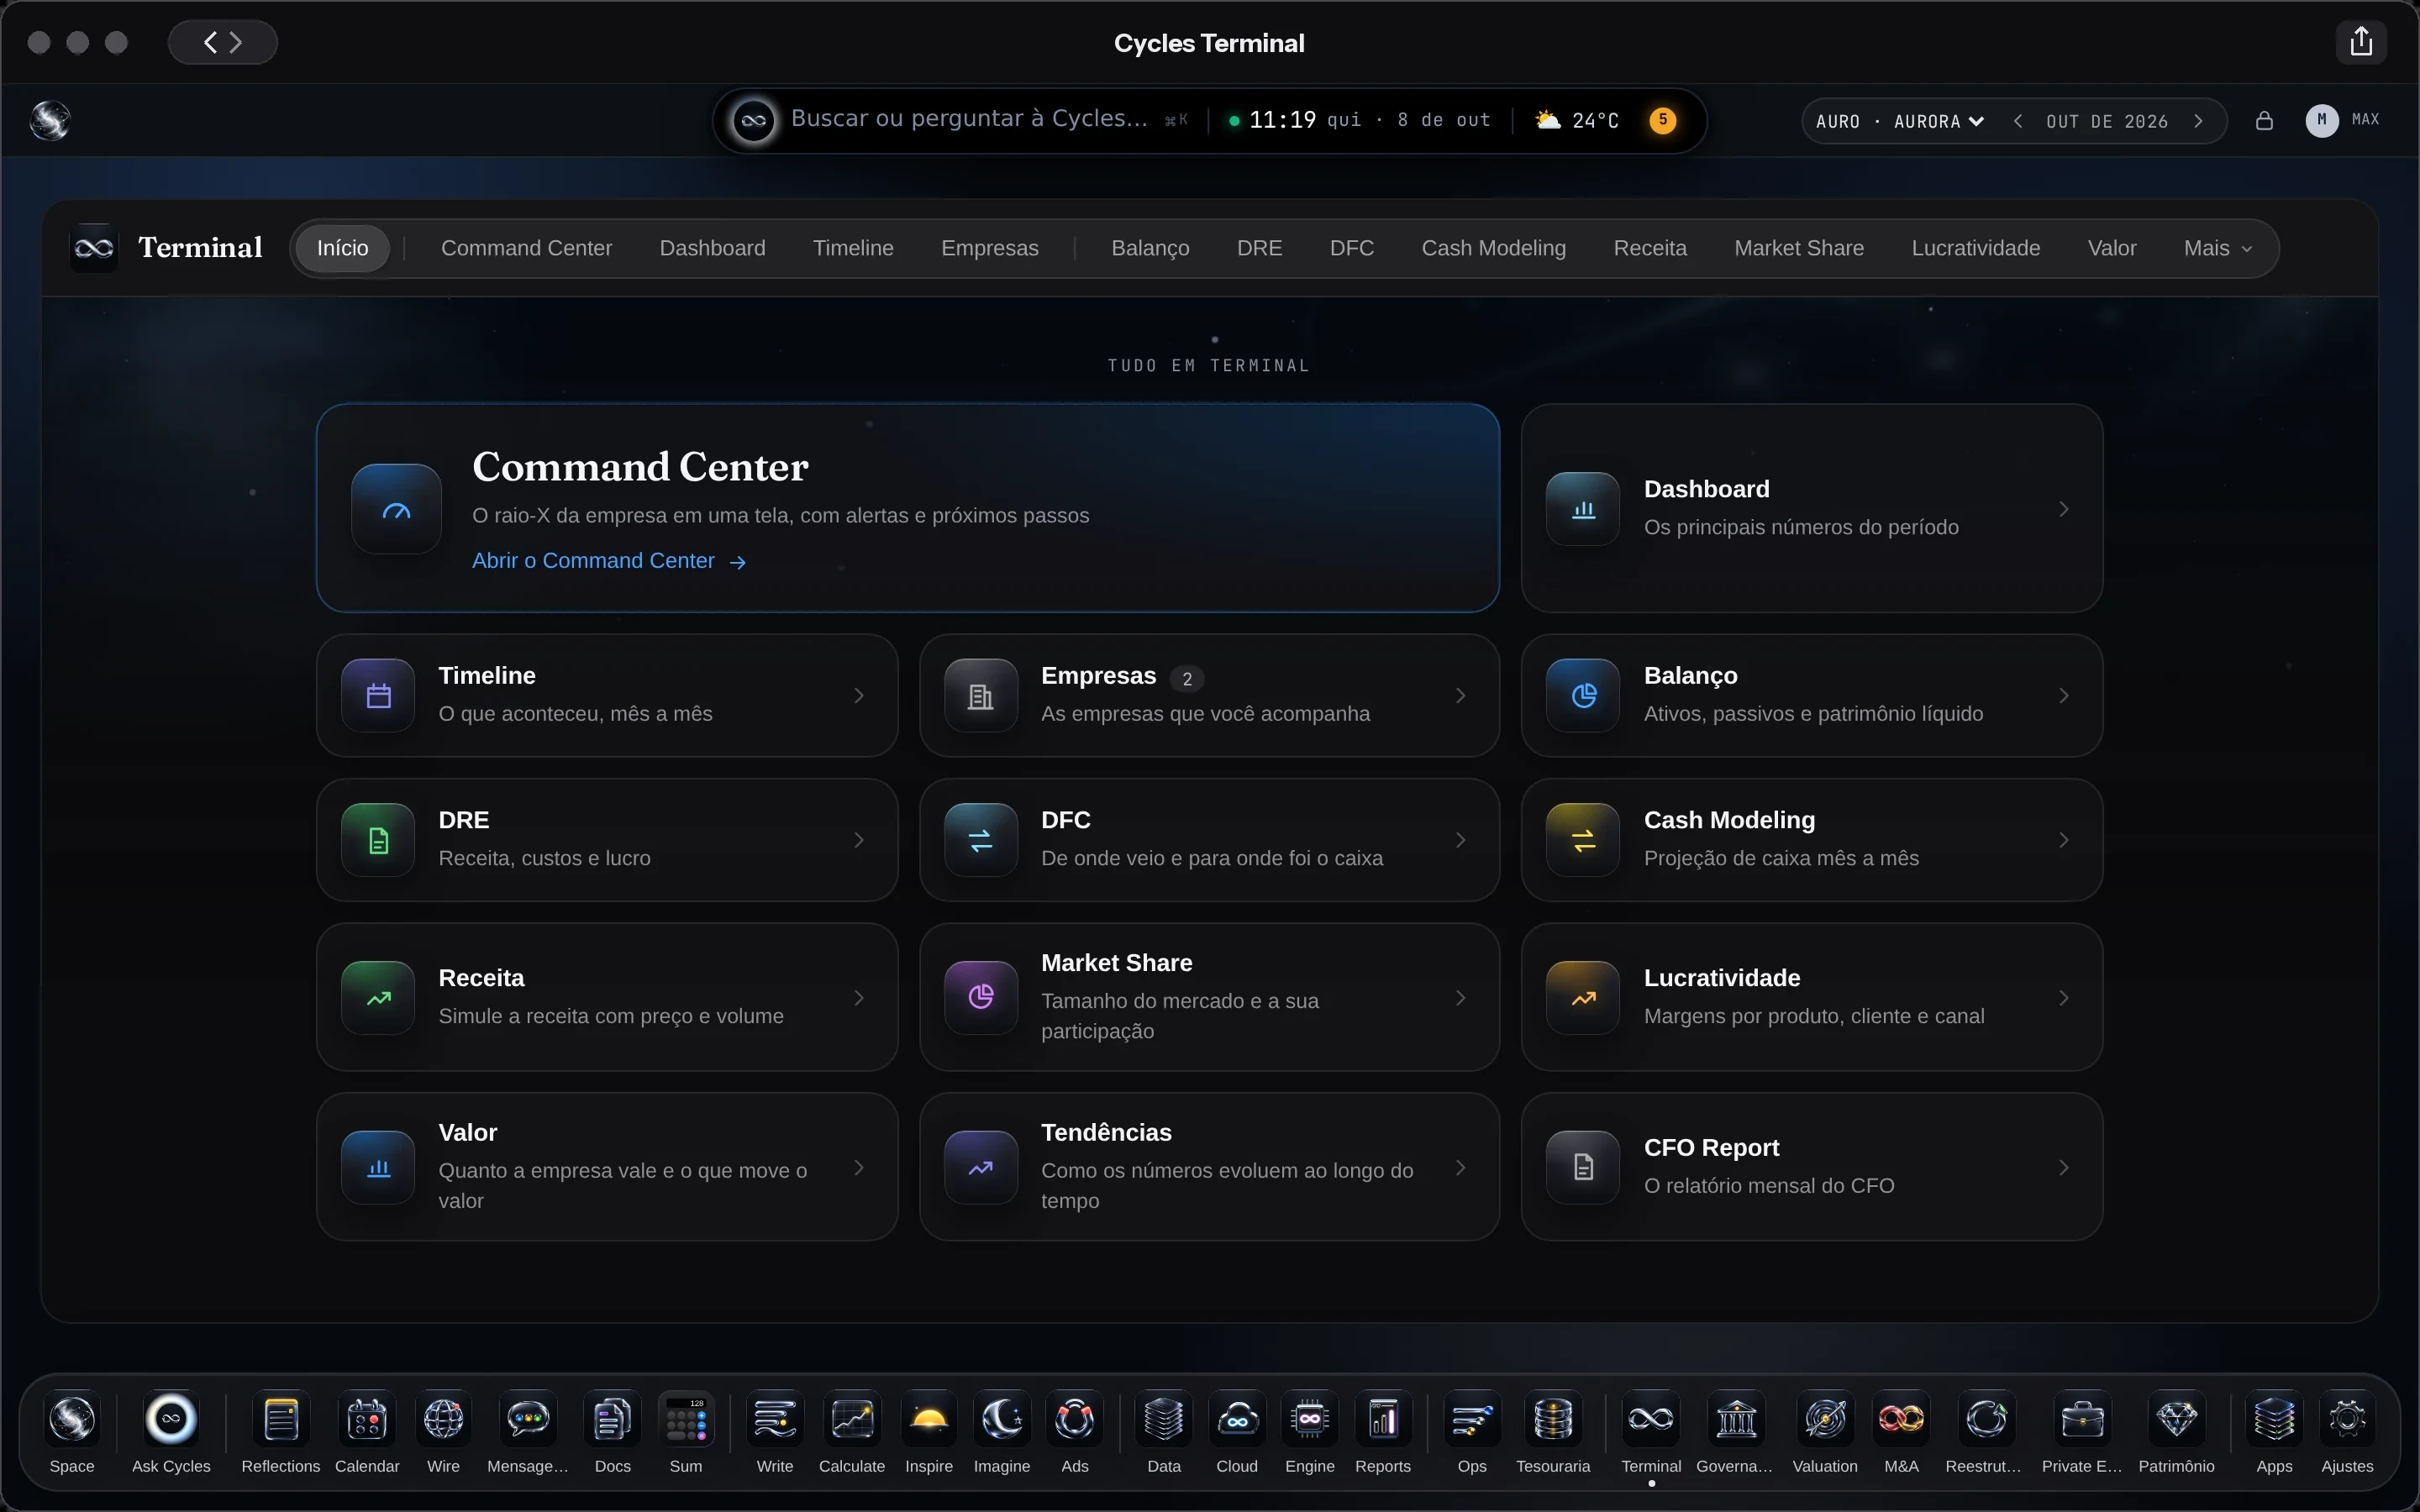Viewport: 2420px width, 1512px height.
Task: Open the Tendências card arrow
Action: click(x=1461, y=1167)
